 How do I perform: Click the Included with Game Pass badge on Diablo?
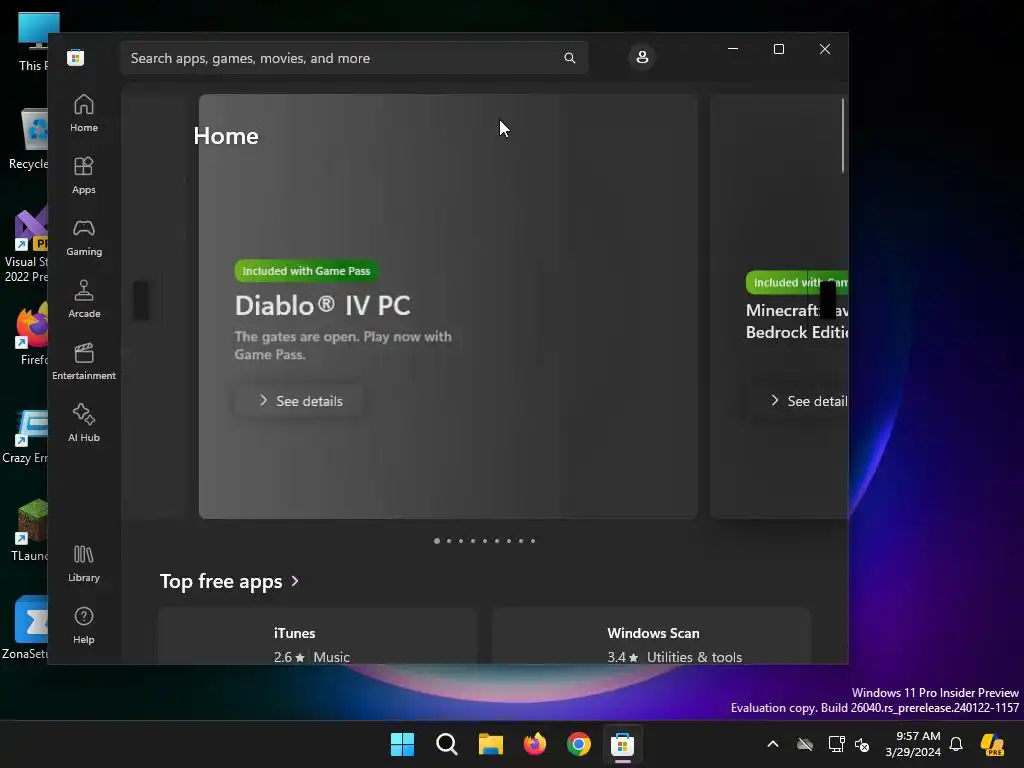click(306, 271)
